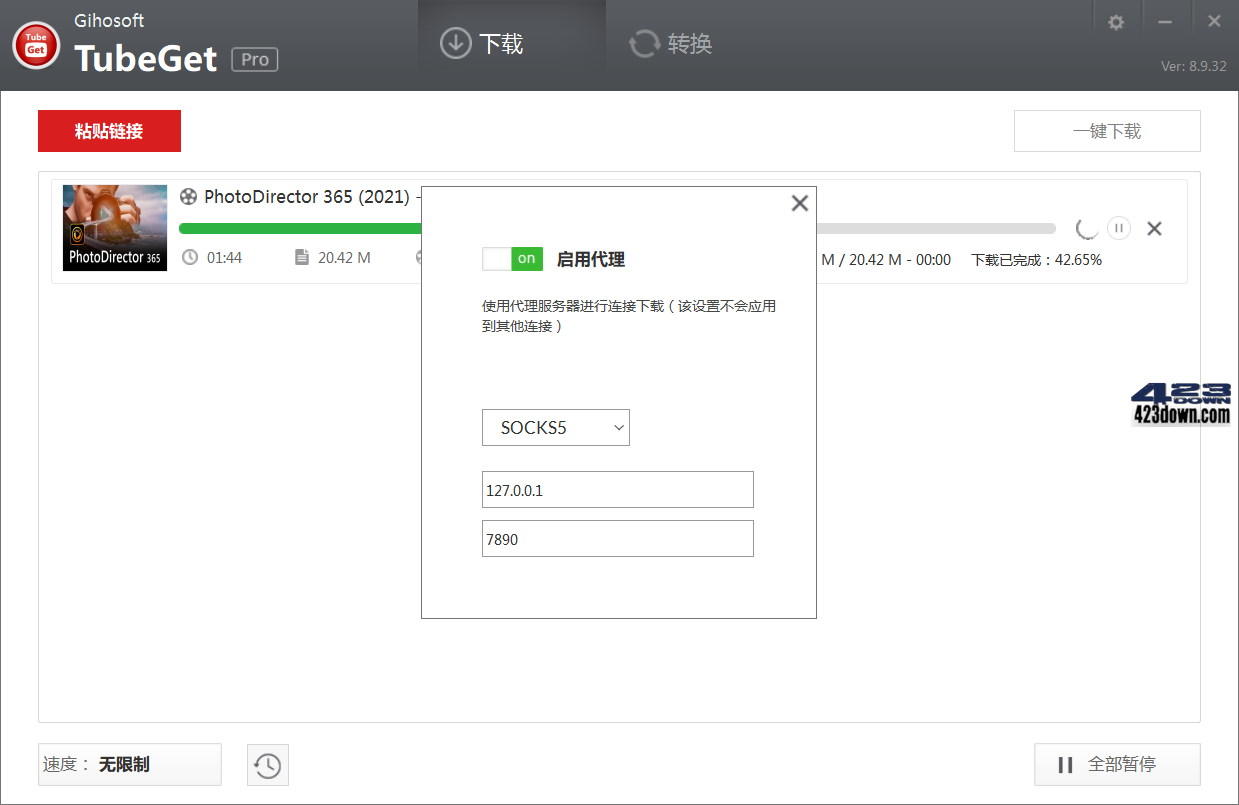
Task: Switch to the 转换 tab
Action: [668, 43]
